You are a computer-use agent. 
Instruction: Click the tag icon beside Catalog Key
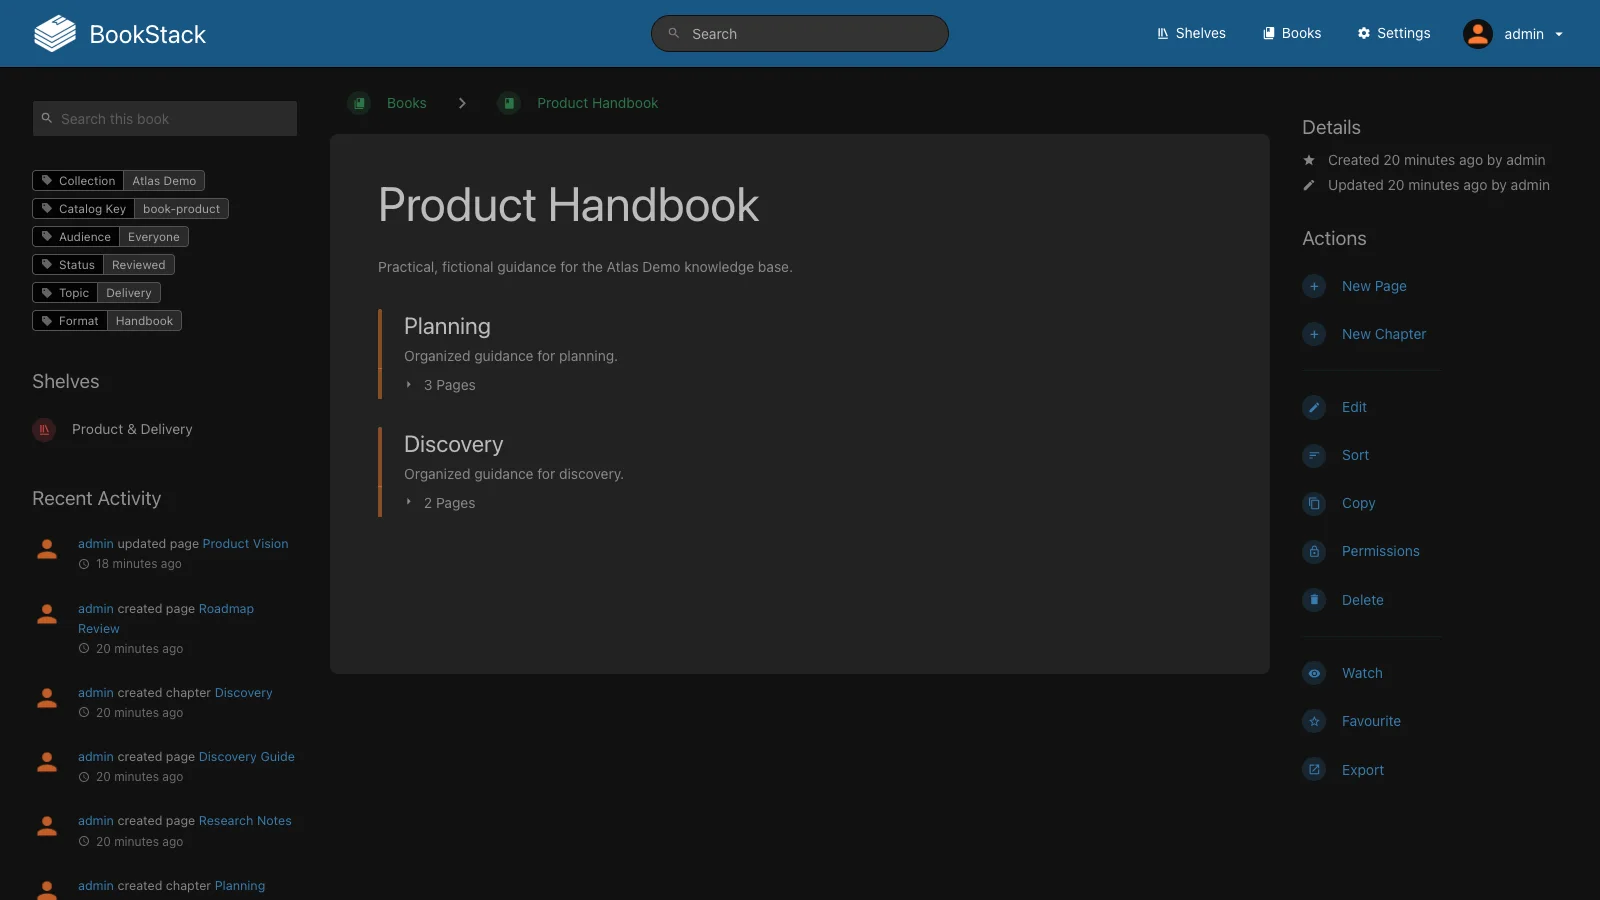click(46, 209)
